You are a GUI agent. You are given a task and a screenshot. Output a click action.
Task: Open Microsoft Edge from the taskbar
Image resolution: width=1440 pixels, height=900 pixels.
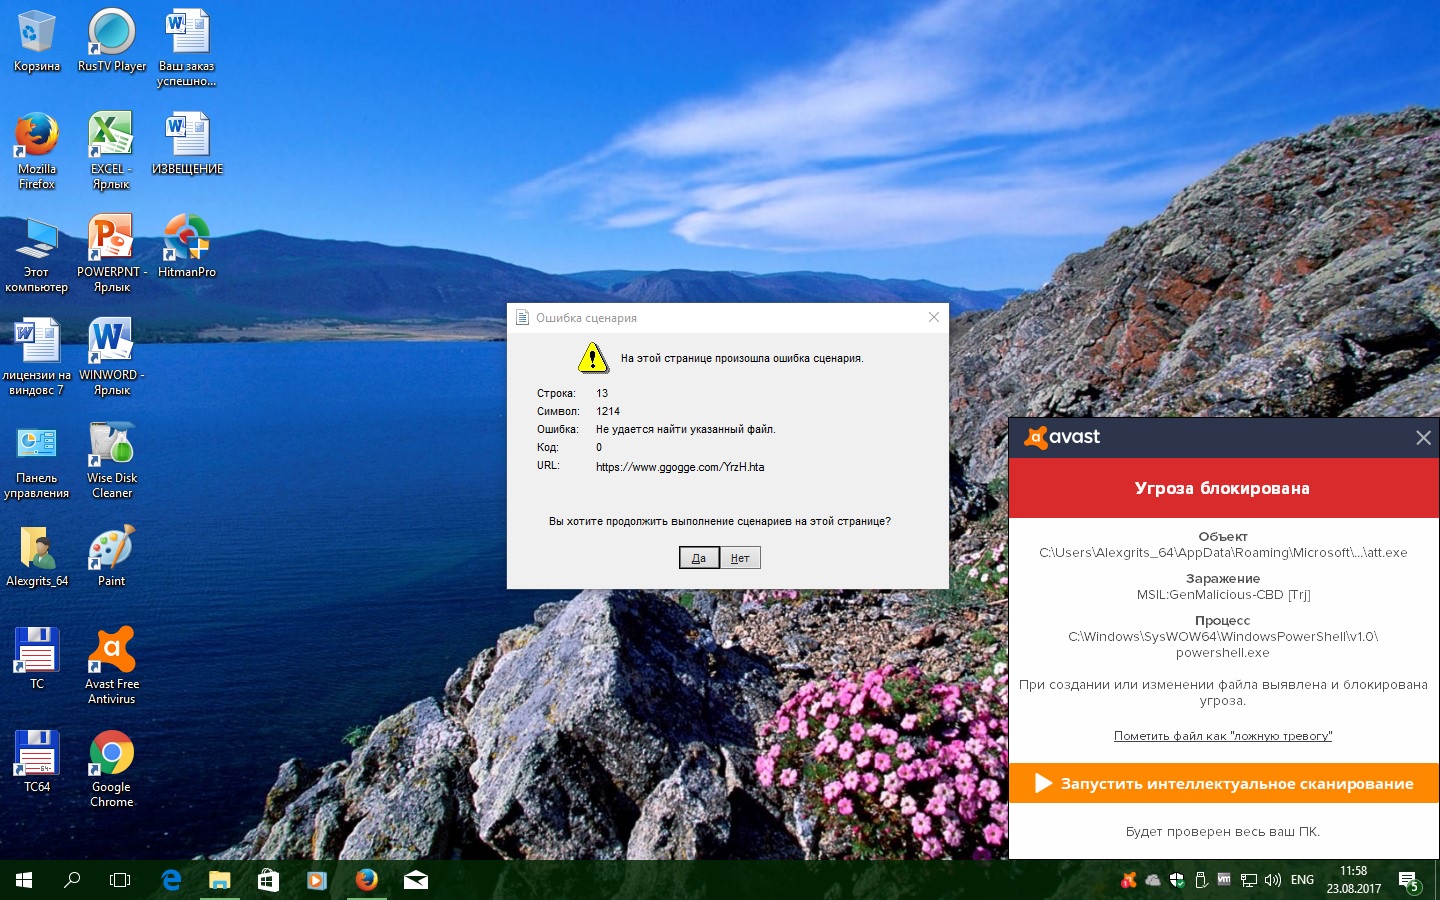pos(171,880)
